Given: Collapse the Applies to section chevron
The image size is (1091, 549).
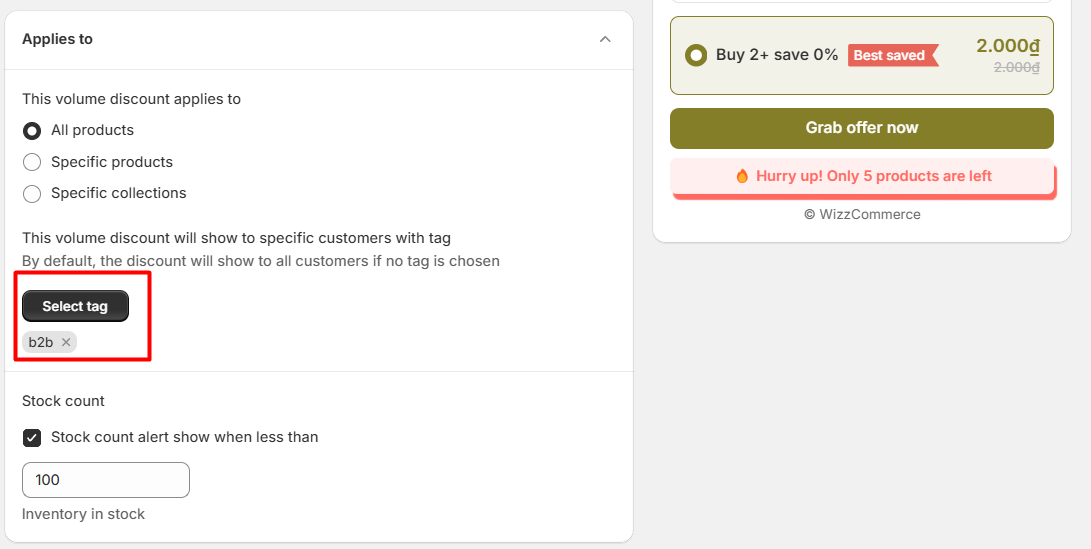Looking at the screenshot, I should click(605, 40).
